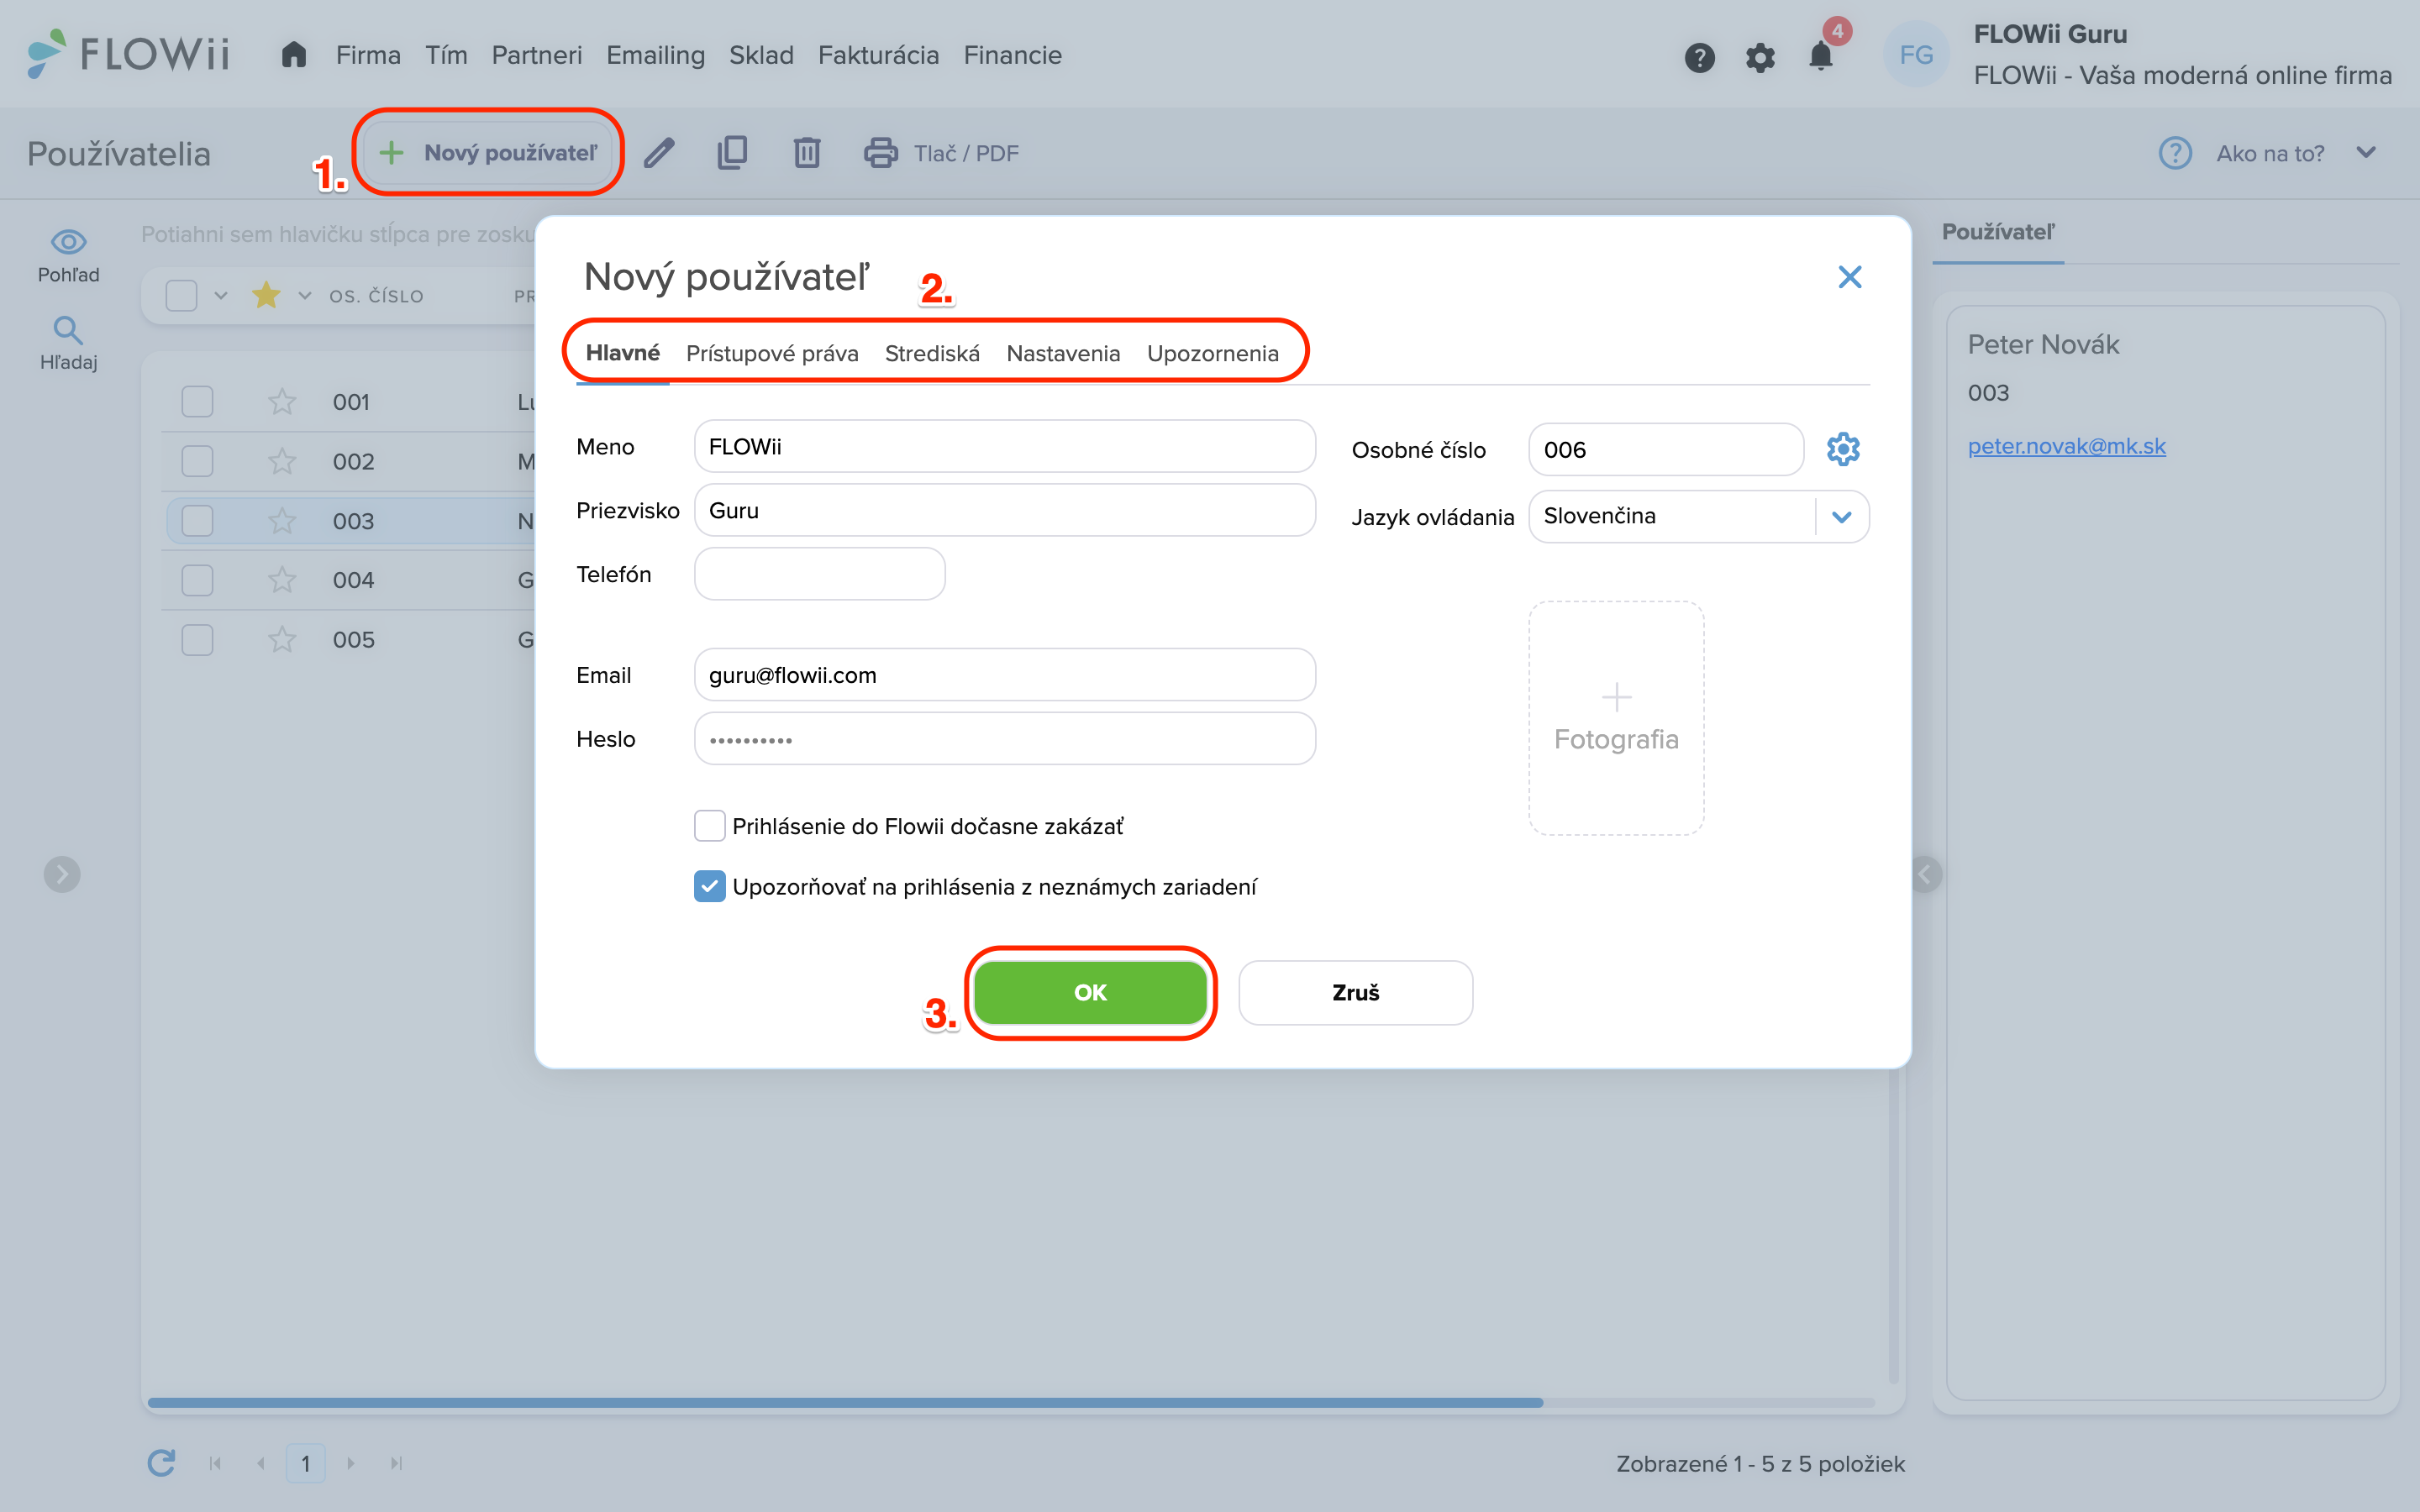
Task: Tick the checkbox for row 003
Action: tap(197, 521)
